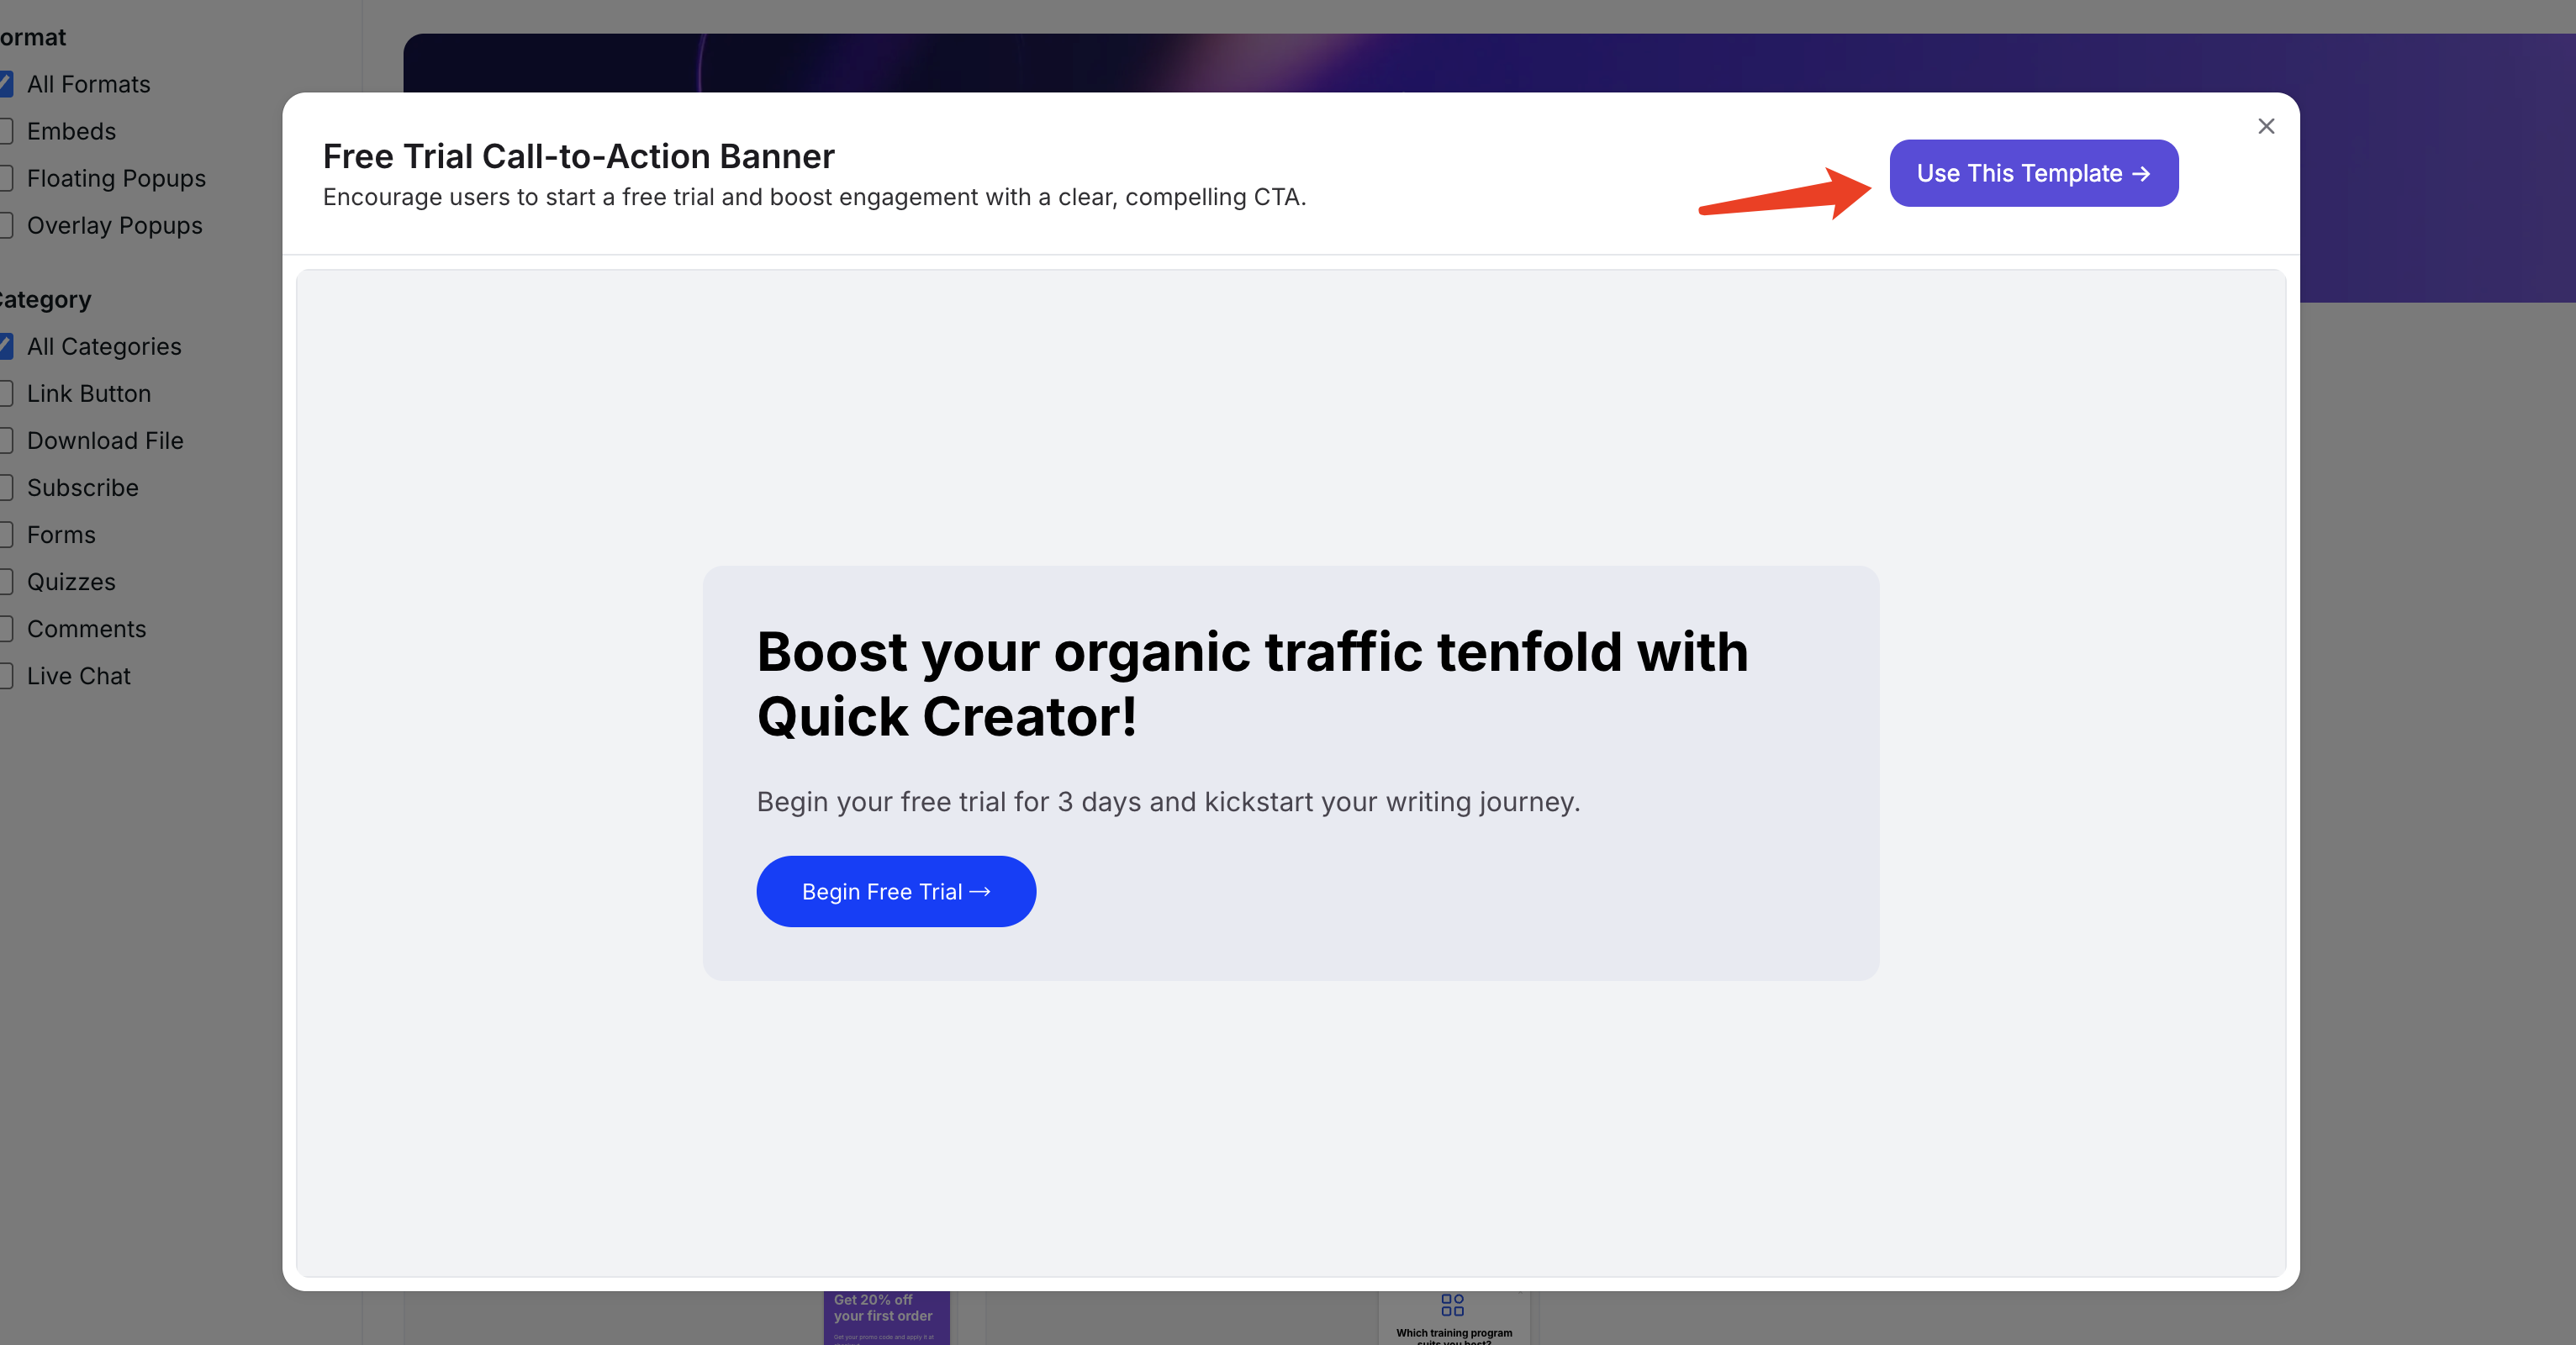The image size is (2576, 1345).
Task: Check the Forms category
Action: (x=5, y=534)
